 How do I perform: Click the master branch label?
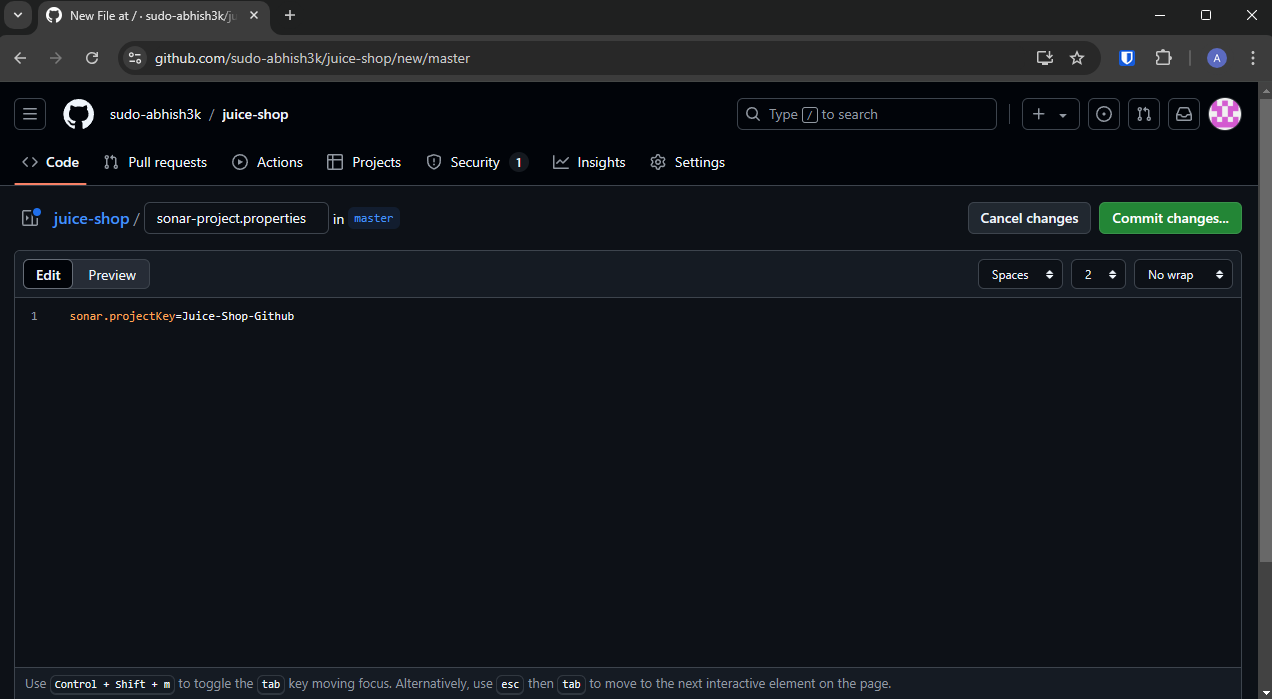pos(374,218)
